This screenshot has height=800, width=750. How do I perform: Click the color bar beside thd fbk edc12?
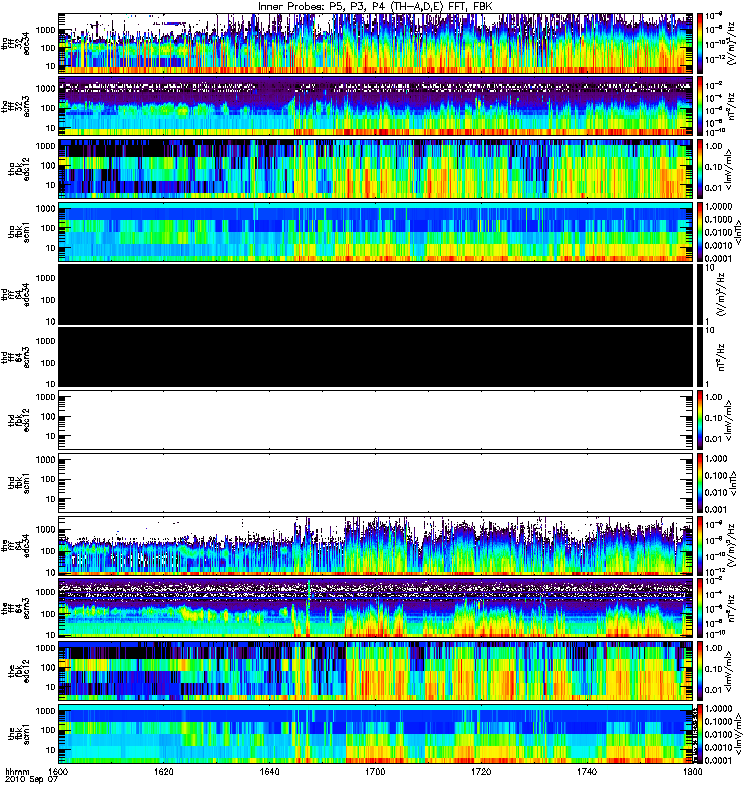(700, 420)
